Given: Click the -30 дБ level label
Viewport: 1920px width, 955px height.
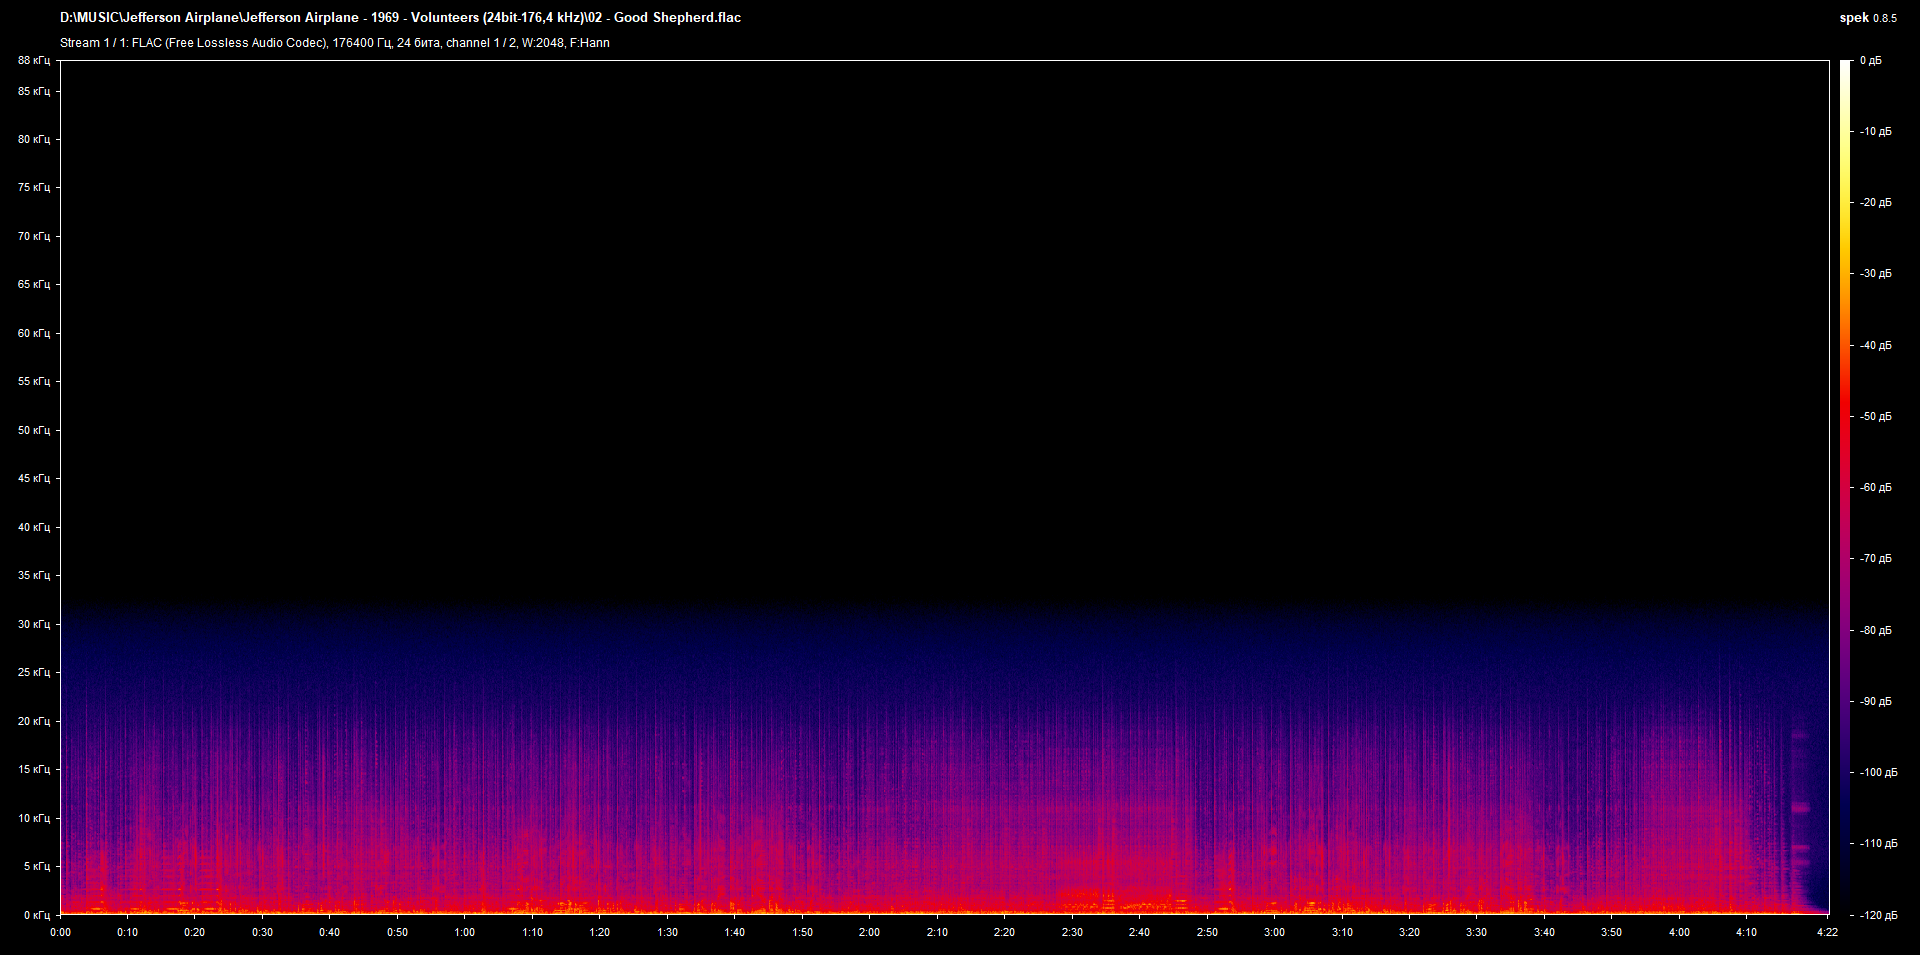Looking at the screenshot, I should [x=1876, y=274].
